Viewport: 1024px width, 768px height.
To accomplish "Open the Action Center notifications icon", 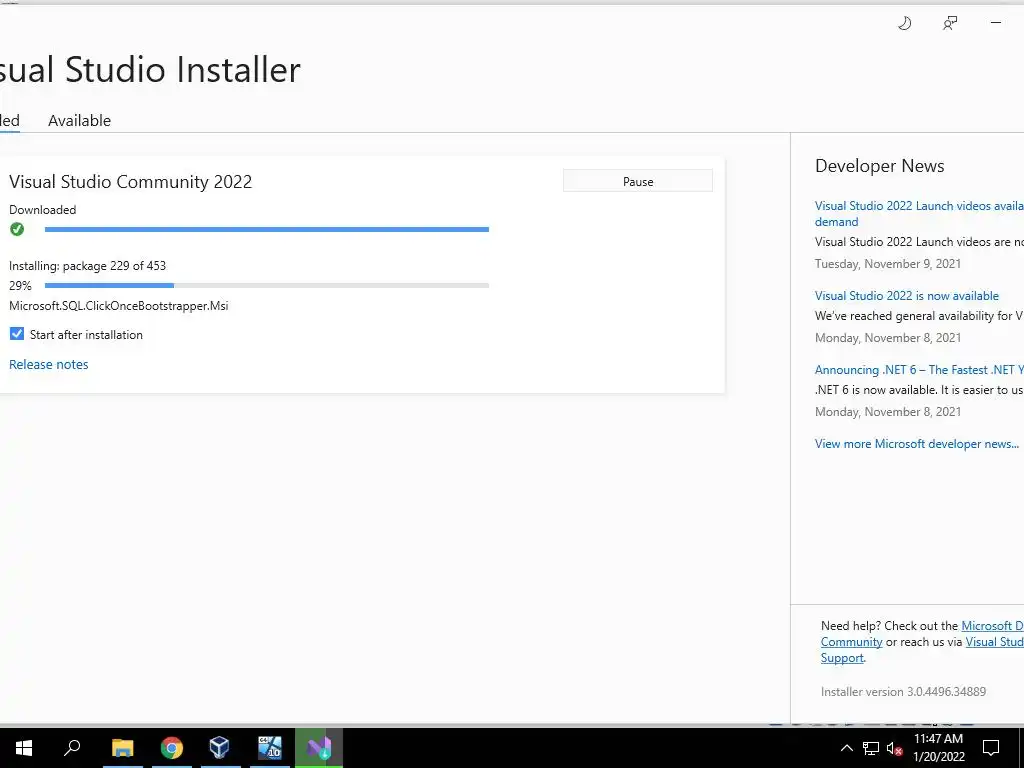I will [x=991, y=748].
